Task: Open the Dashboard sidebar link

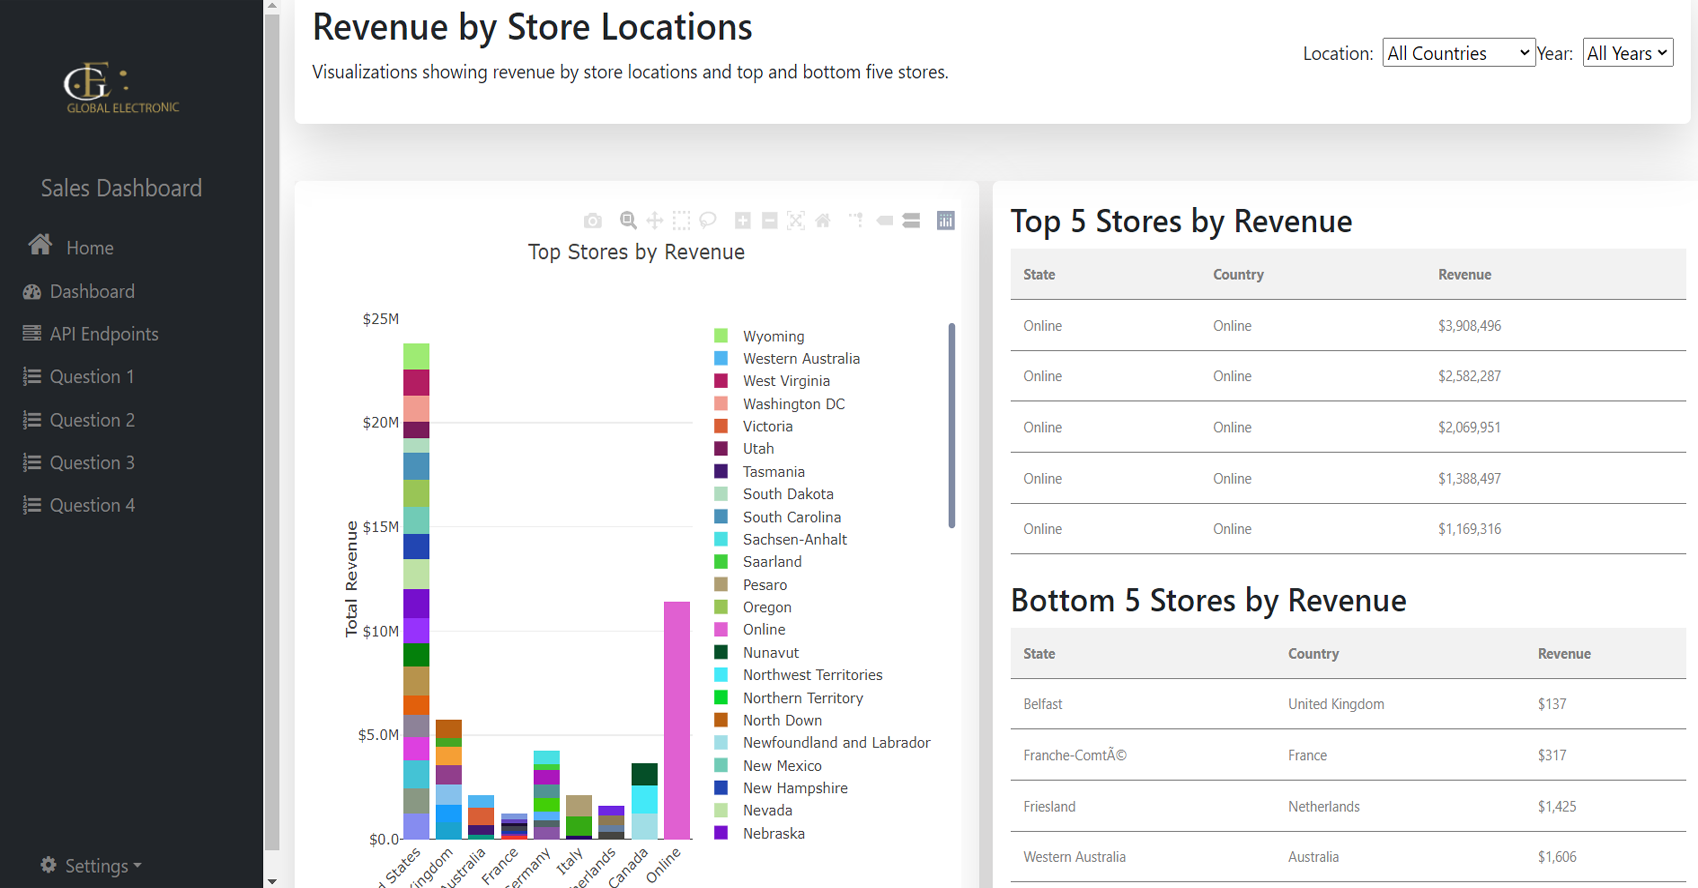Action: pos(91,291)
